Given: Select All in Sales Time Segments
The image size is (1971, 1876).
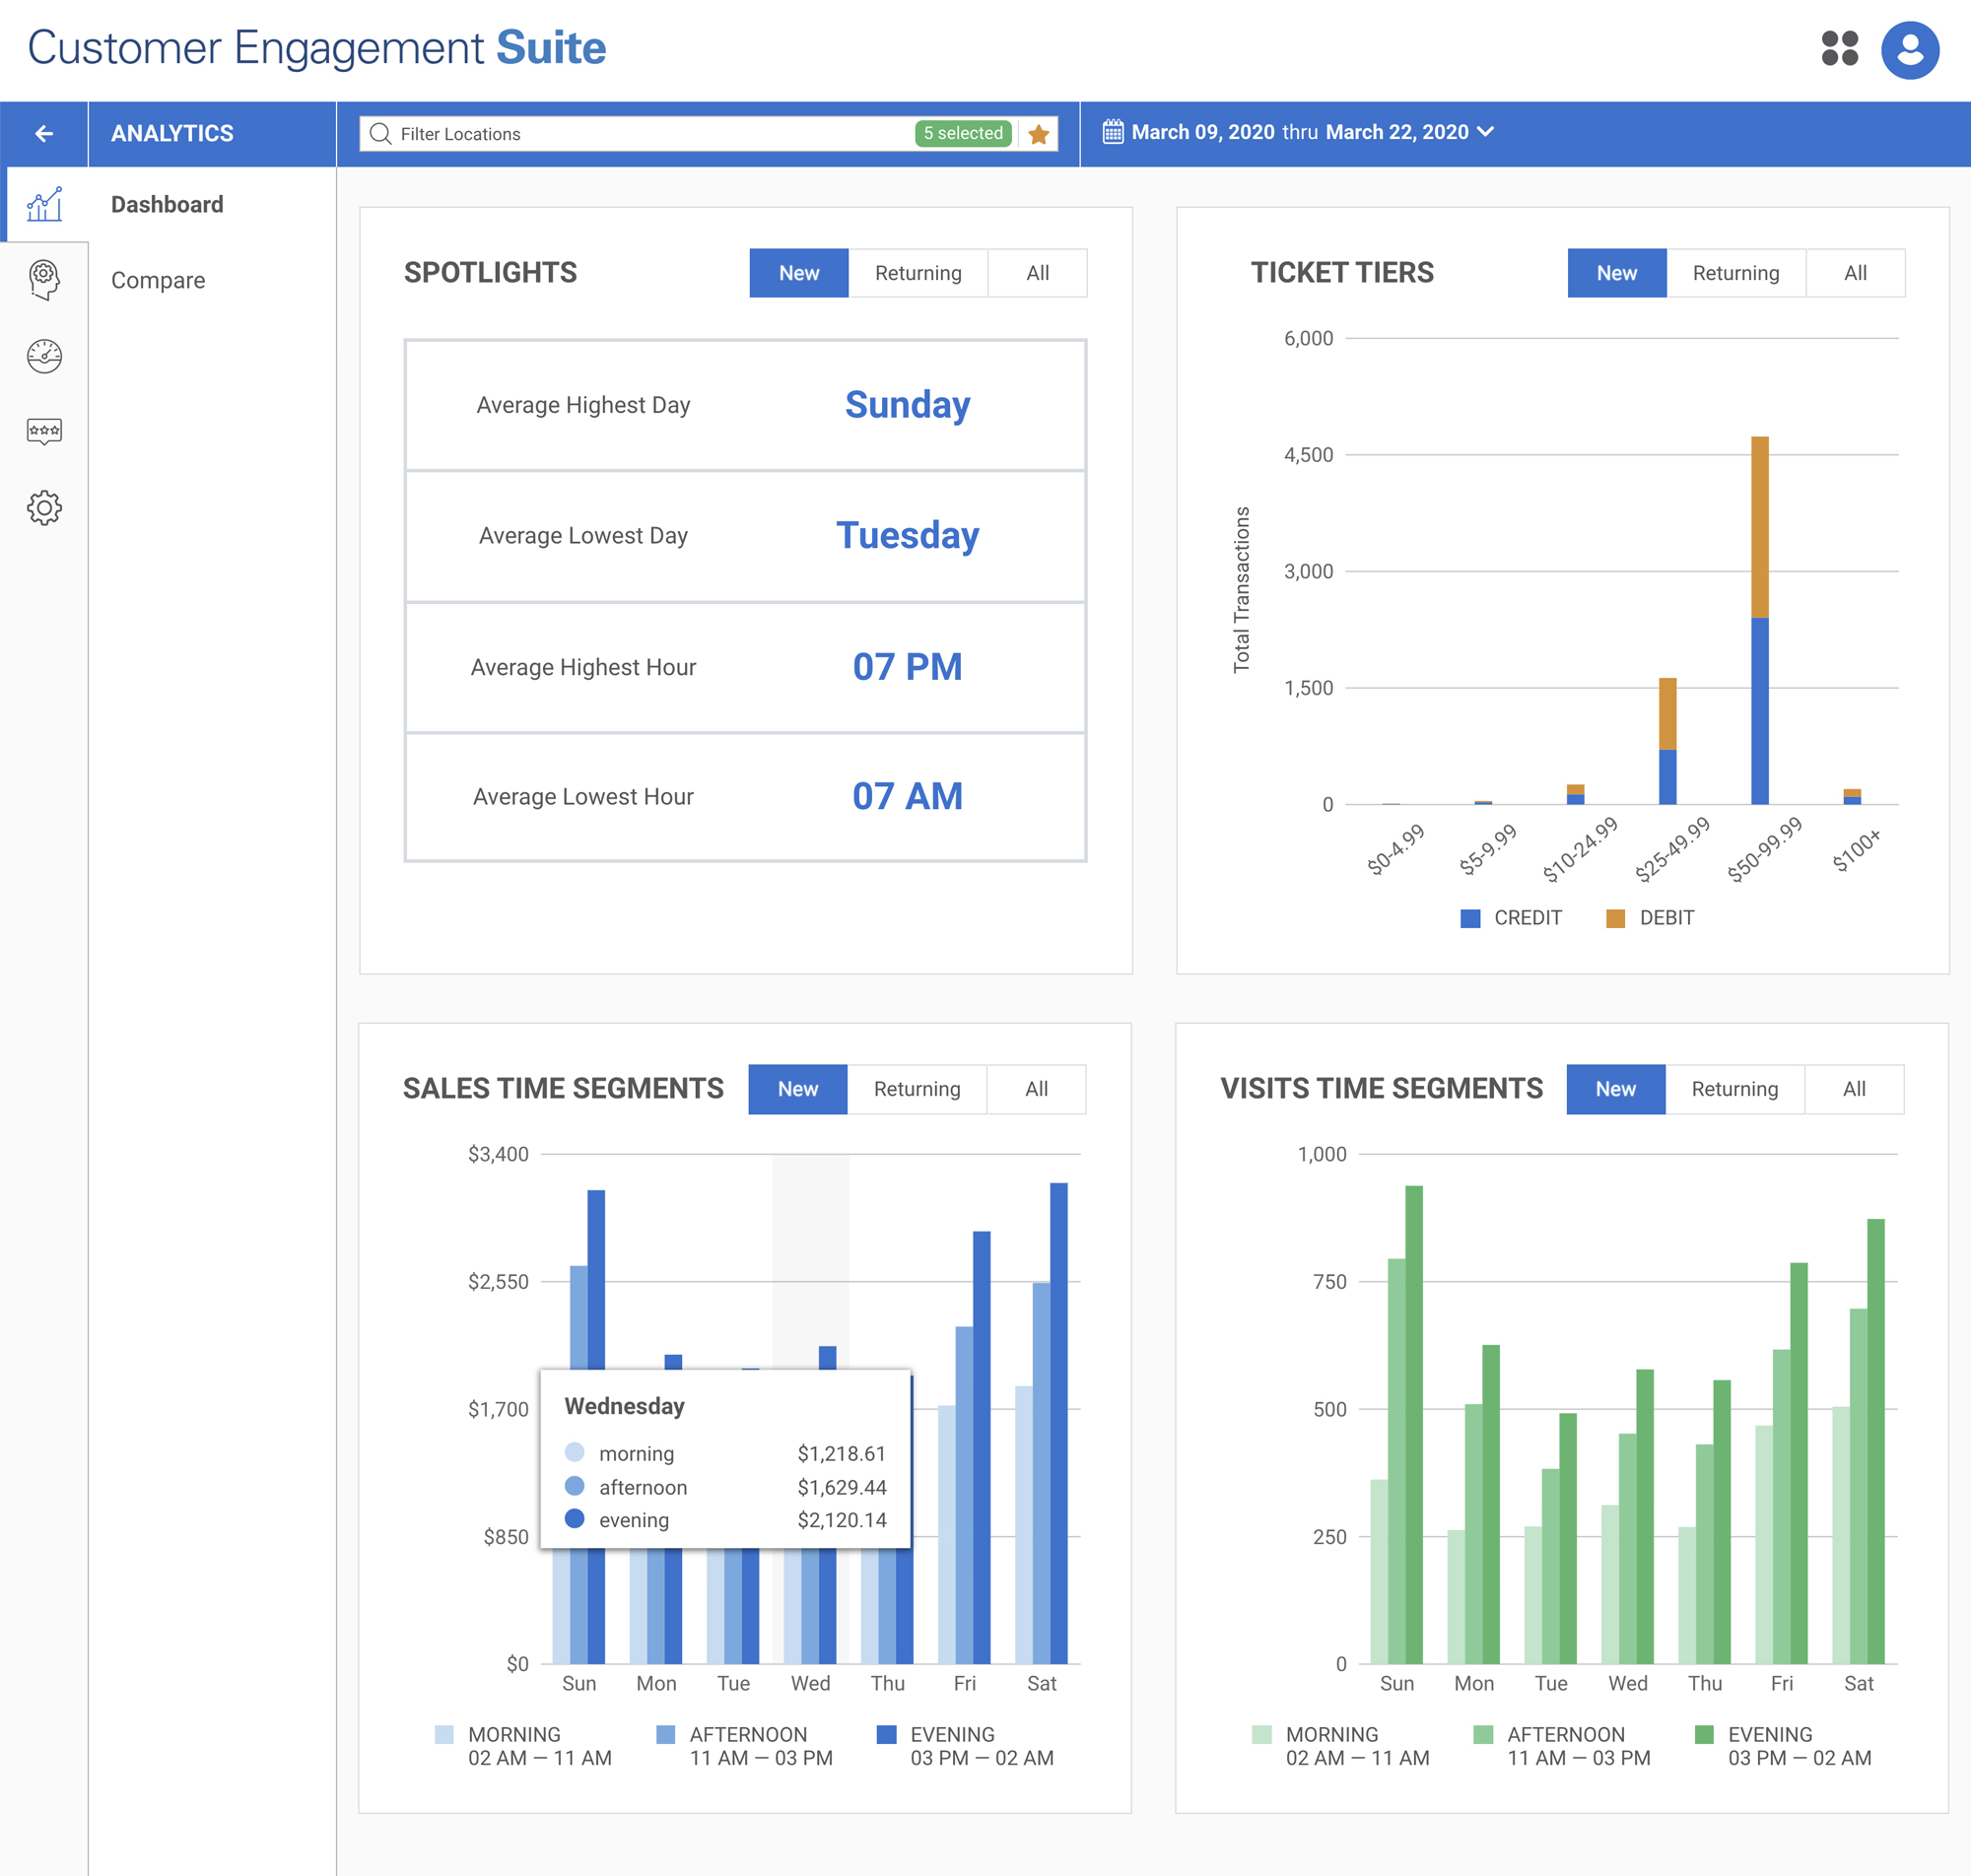Looking at the screenshot, I should tap(1037, 1089).
